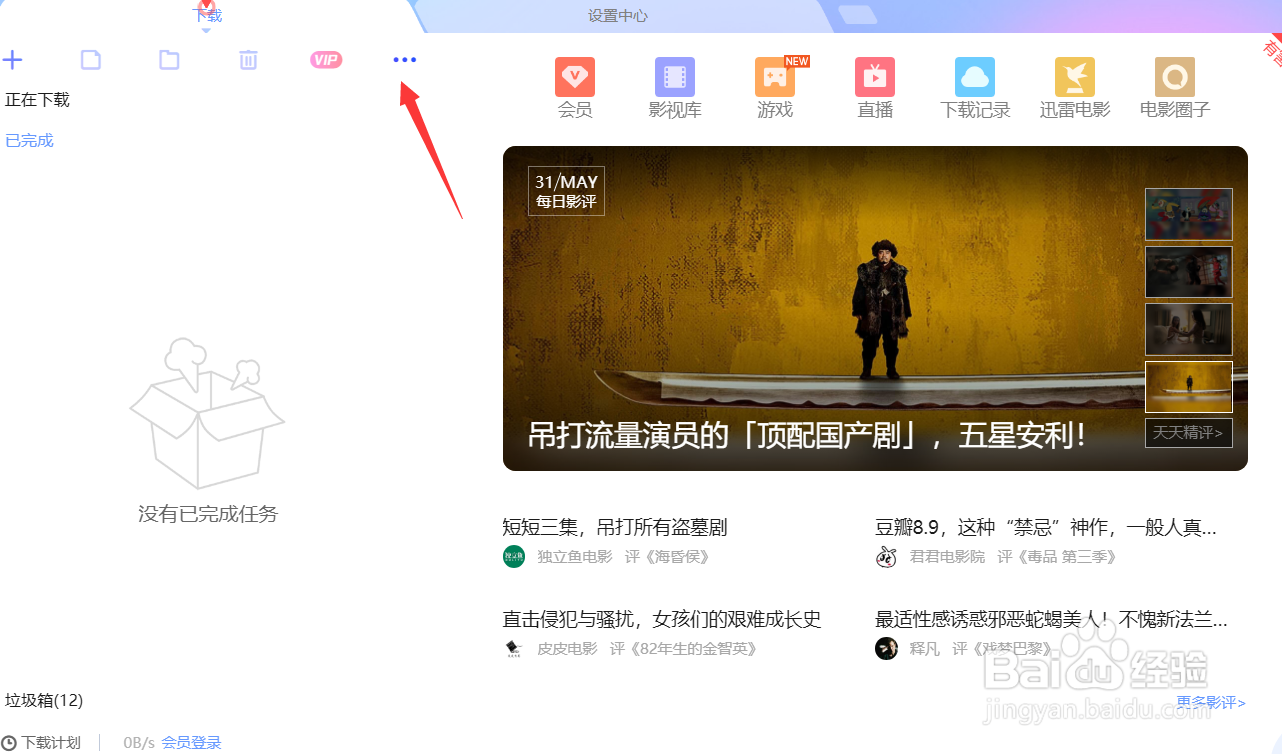Image resolution: width=1282 pixels, height=754 pixels.
Task: Open article 直击侵犯与骚扰，女孩们的艰难成长史
Action: point(662,619)
